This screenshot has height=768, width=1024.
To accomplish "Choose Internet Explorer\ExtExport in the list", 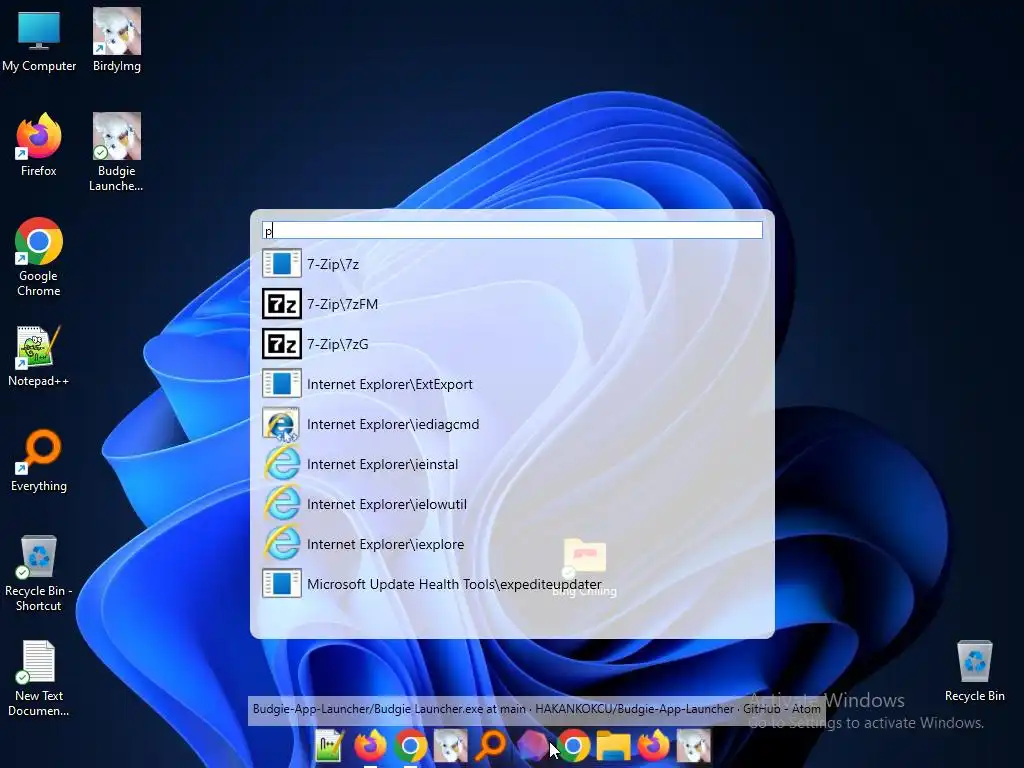I will [512, 384].
